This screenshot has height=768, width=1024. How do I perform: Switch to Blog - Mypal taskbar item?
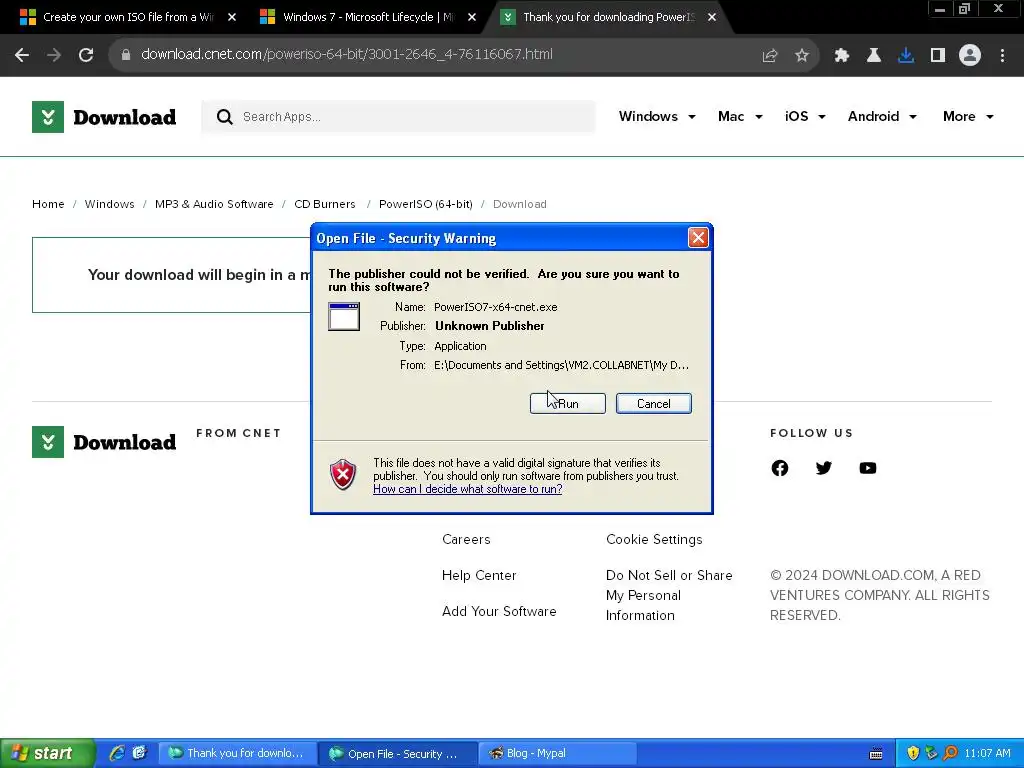pos(558,753)
